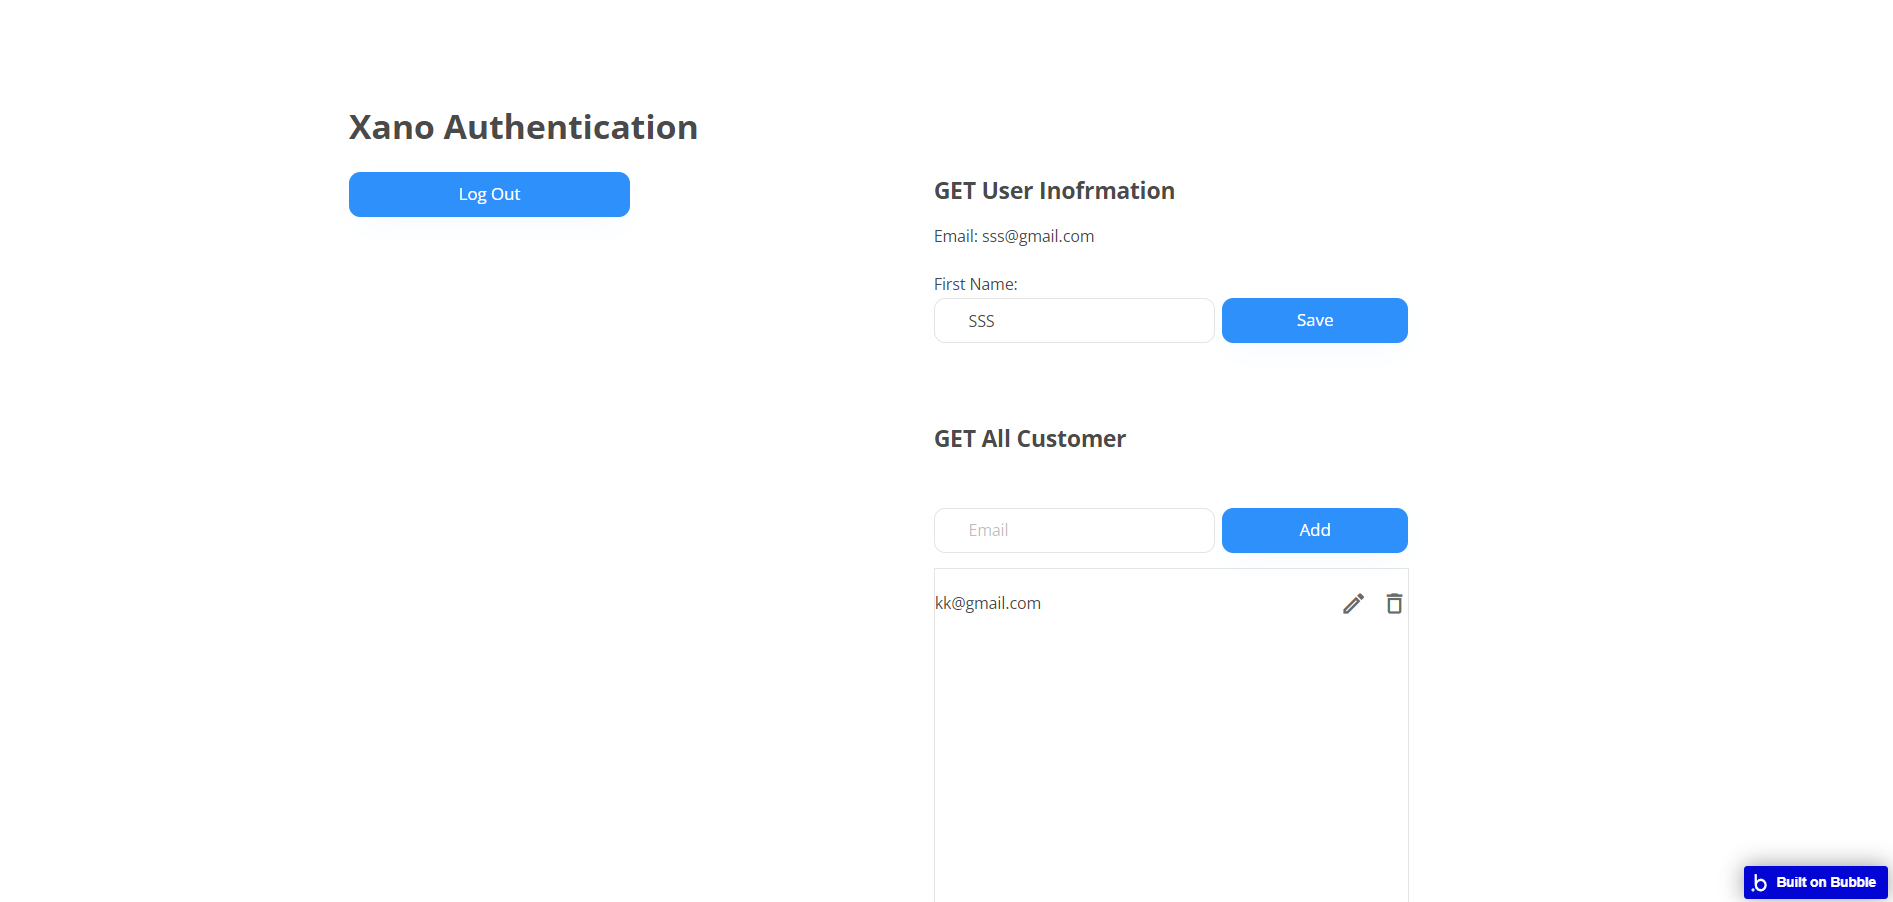Select the GET User Inofrmation heading
Screen dimensions: 1893x902
click(x=1054, y=191)
